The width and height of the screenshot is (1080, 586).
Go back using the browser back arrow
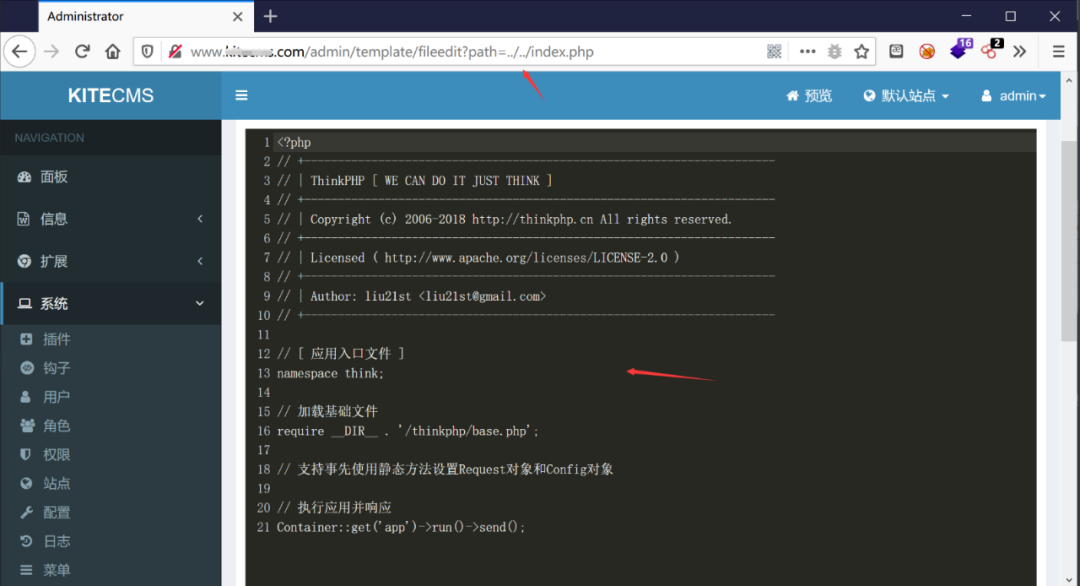[x=19, y=52]
